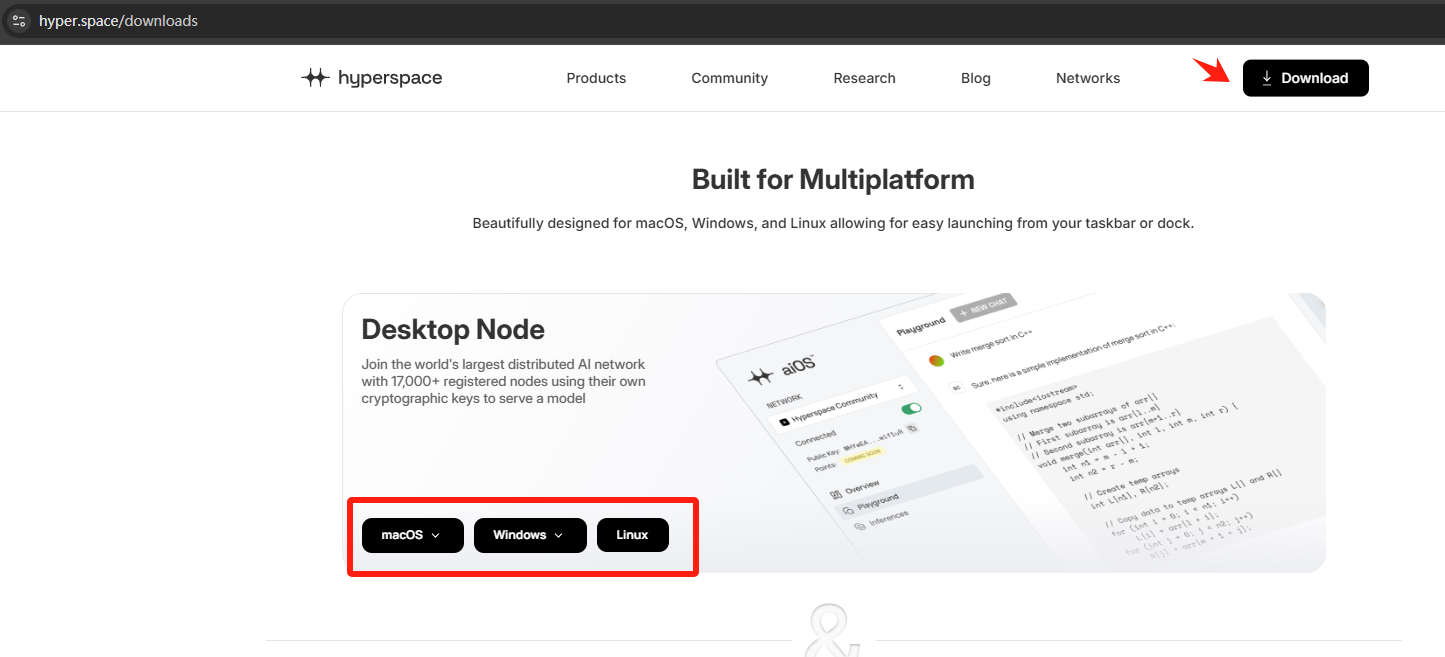Go to the Community menu item
Viewport: 1445px width, 657px height.
tap(729, 78)
